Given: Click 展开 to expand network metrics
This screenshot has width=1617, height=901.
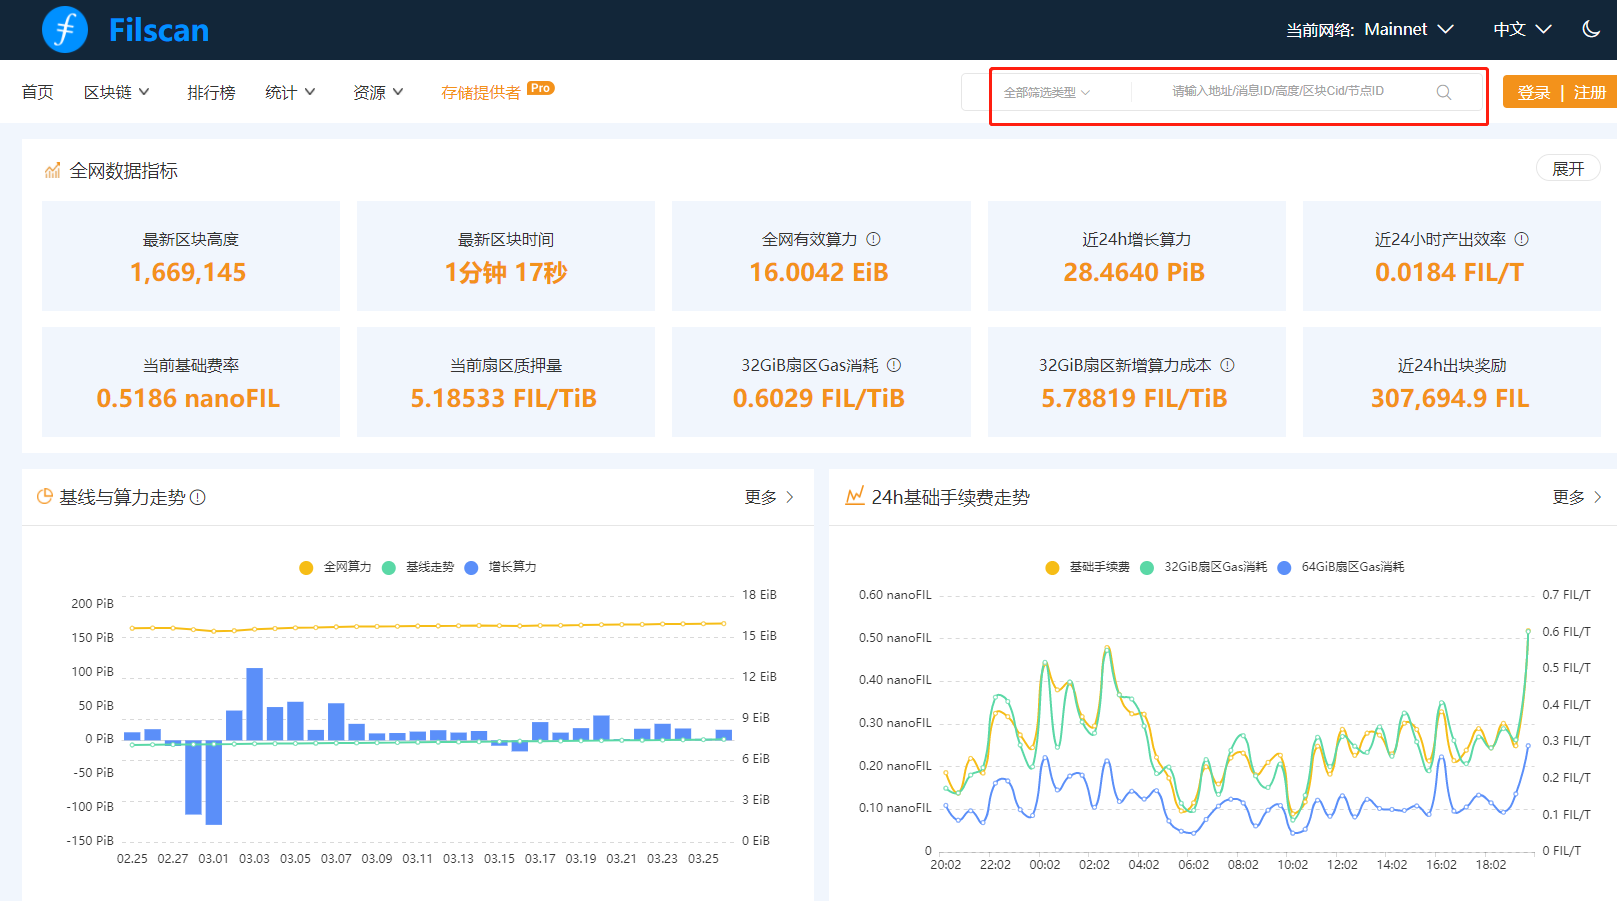Looking at the screenshot, I should (x=1567, y=169).
